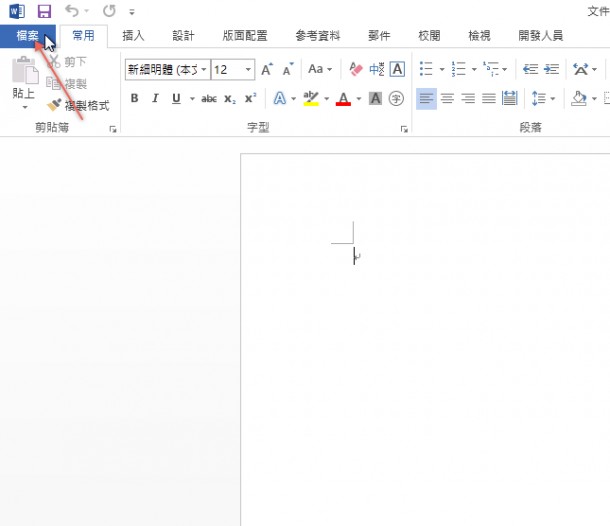Align text right
The width and height of the screenshot is (610, 526).
[x=468, y=98]
